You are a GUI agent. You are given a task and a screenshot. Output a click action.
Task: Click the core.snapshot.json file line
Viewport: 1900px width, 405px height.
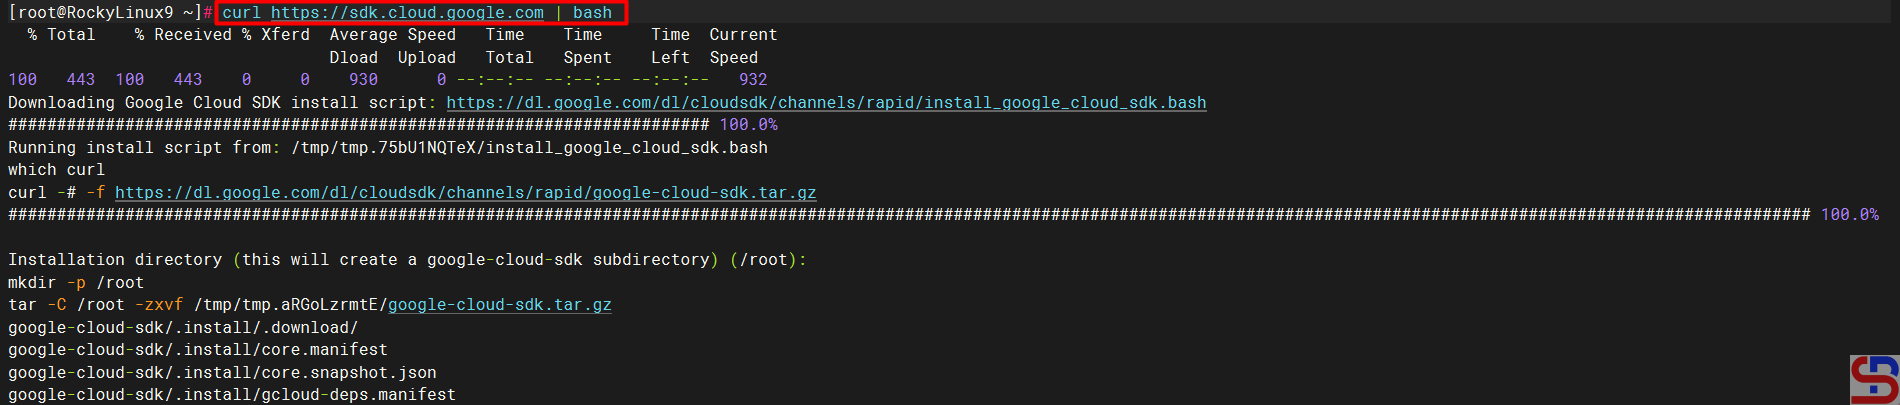click(222, 372)
